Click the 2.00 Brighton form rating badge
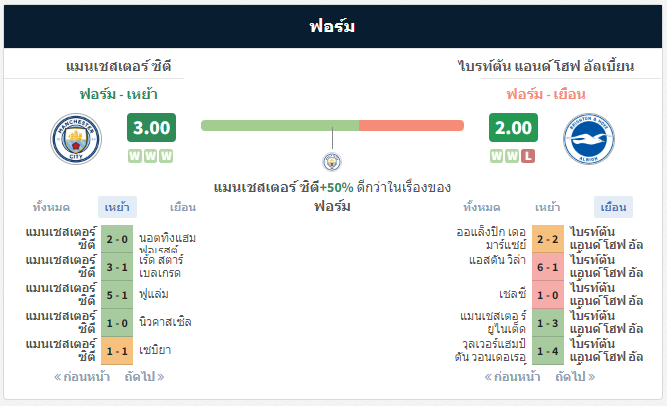 coord(513,127)
